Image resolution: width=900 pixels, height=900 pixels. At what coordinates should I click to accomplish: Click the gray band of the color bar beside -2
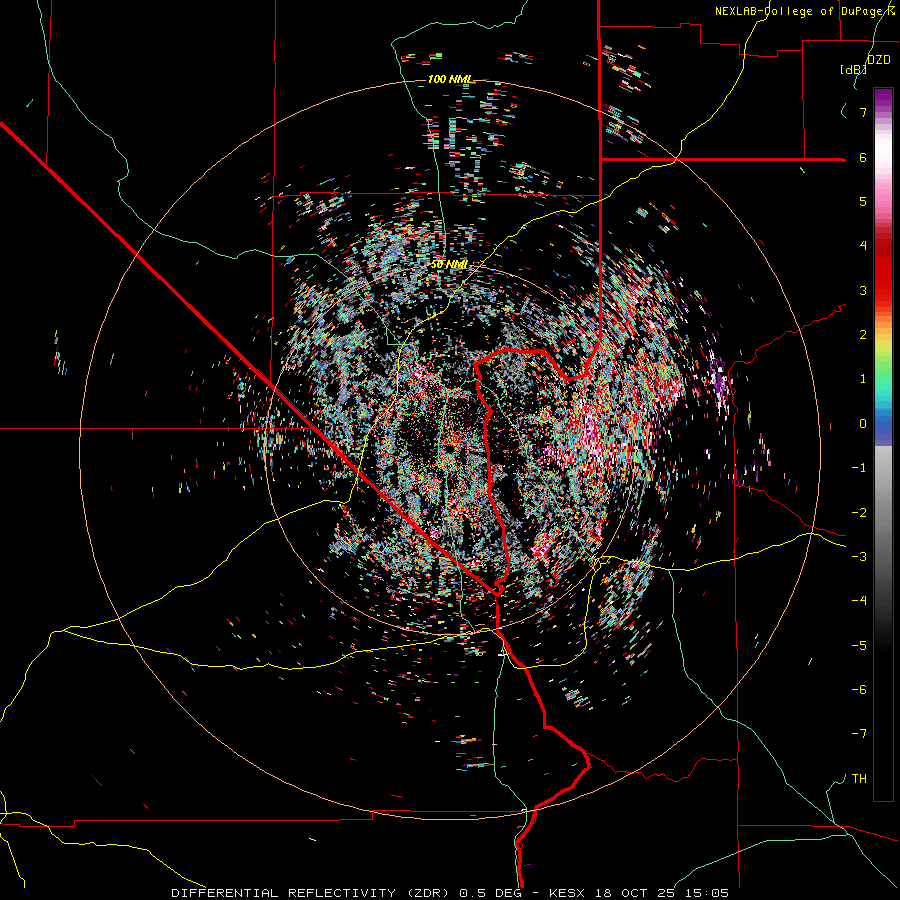[x=883, y=513]
